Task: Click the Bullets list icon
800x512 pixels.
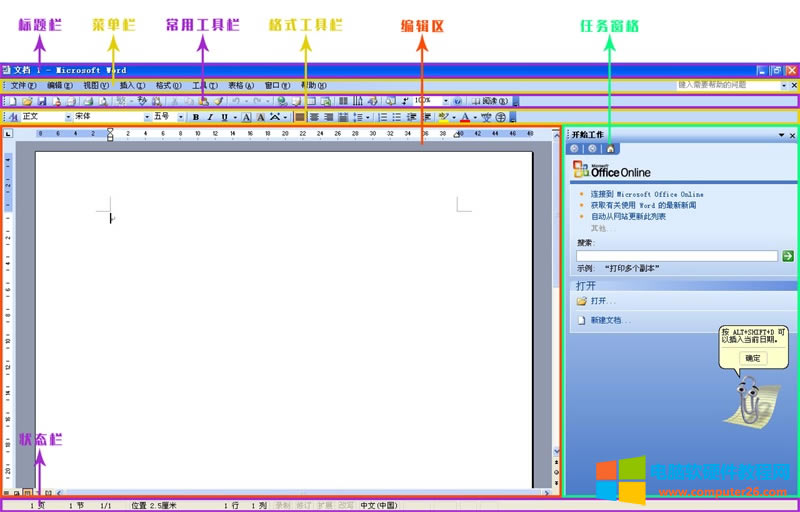Action: click(x=397, y=117)
